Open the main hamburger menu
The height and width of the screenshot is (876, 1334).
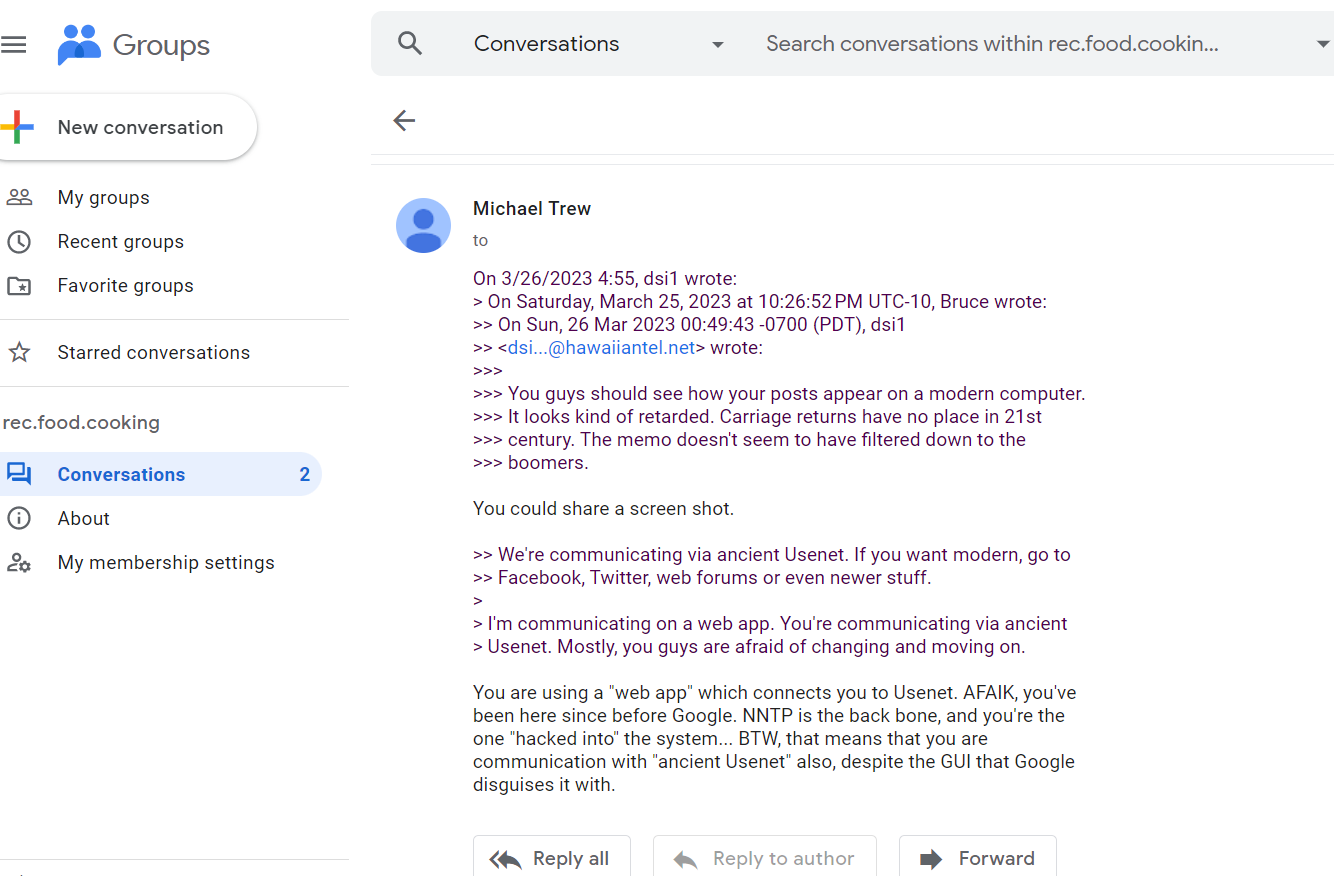pos(14,45)
